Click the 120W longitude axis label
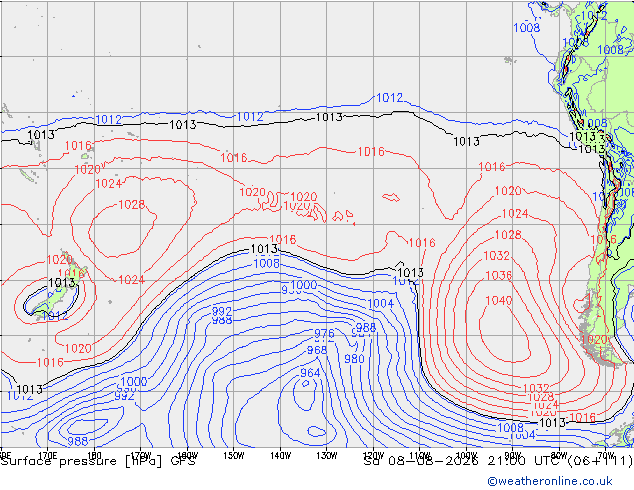The height and width of the screenshot is (490, 634). click(x=373, y=455)
